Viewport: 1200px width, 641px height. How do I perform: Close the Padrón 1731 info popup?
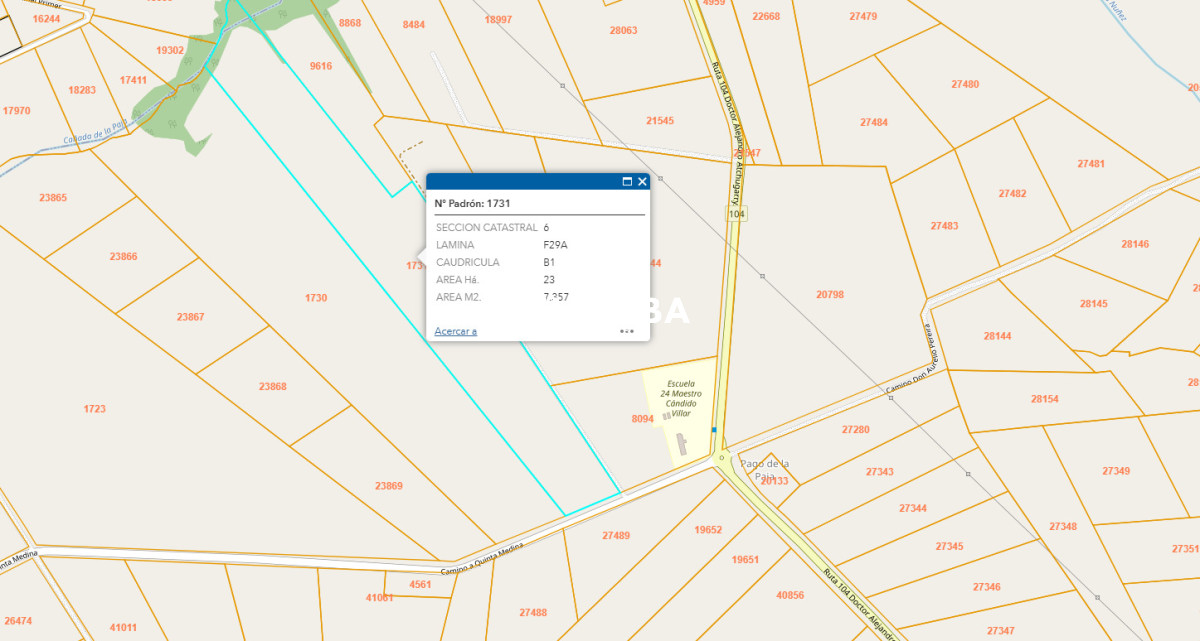click(642, 181)
